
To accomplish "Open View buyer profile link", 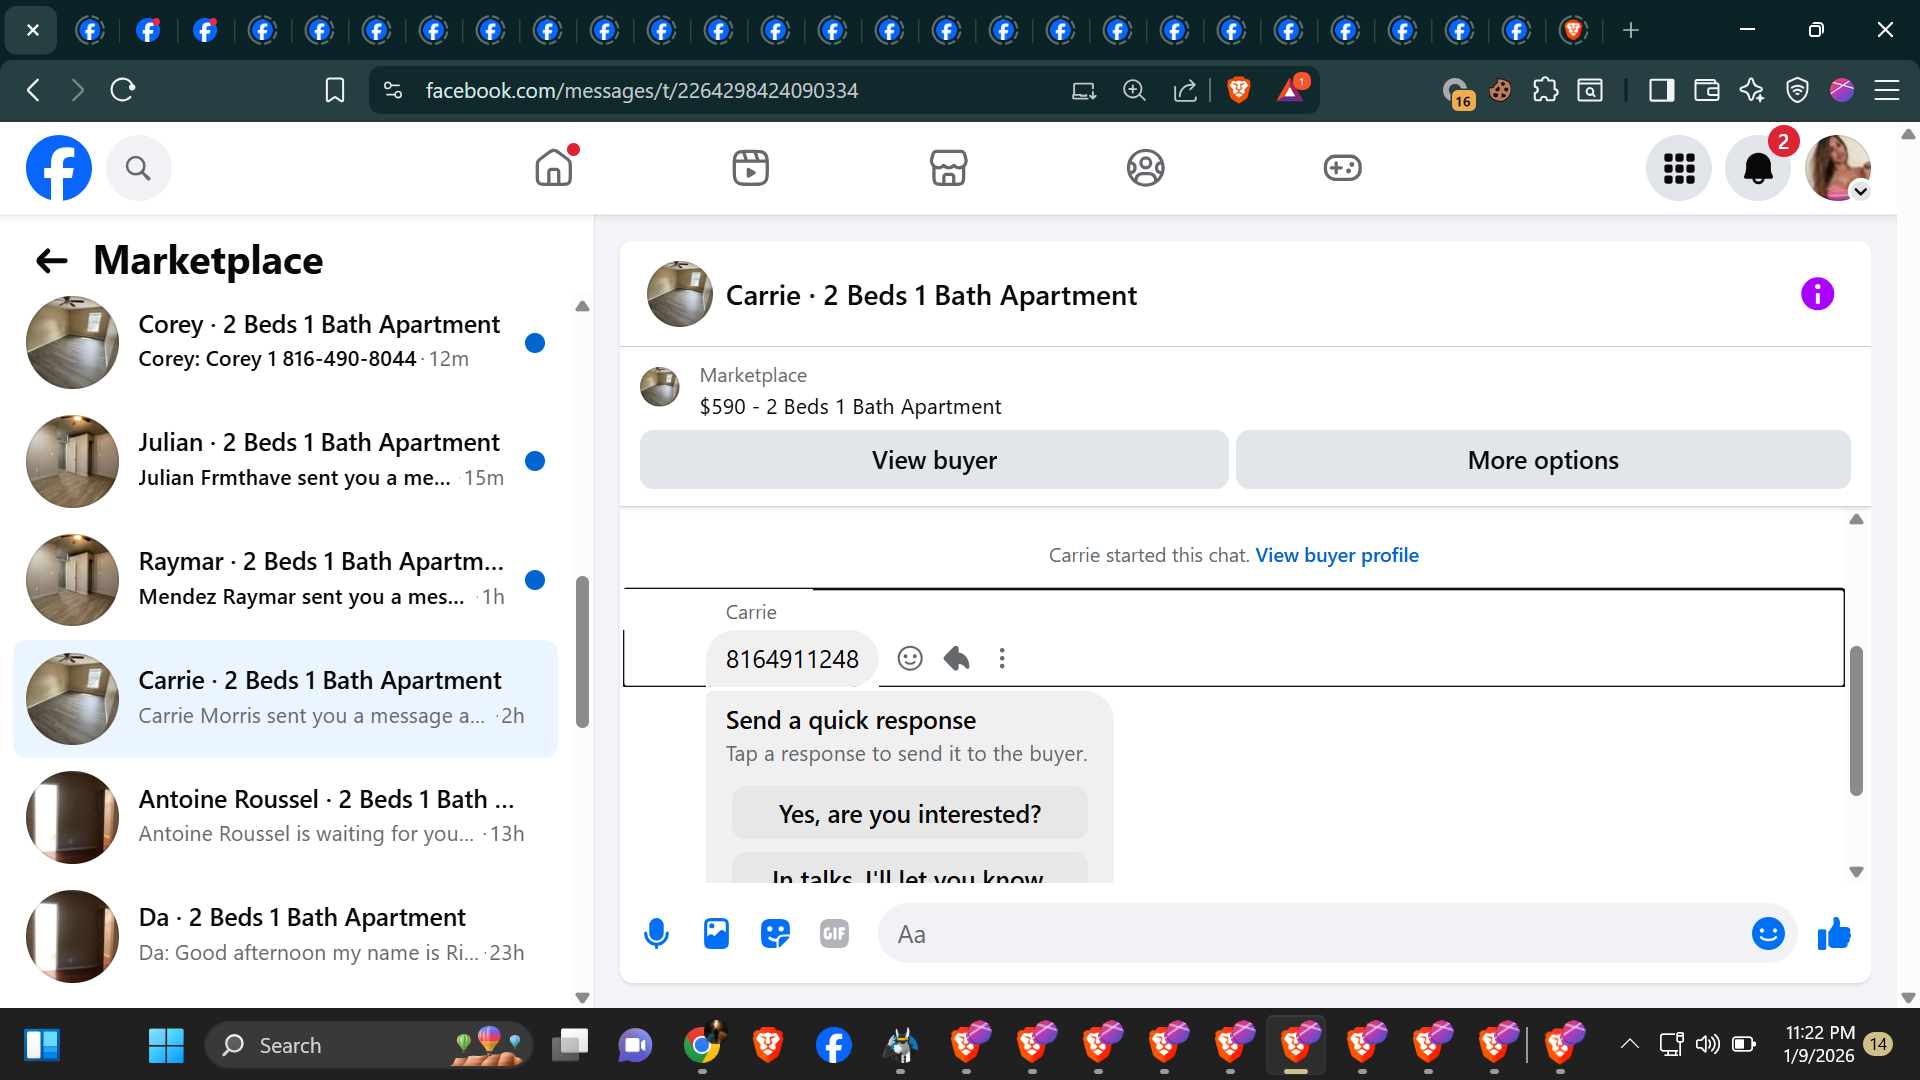I will point(1336,555).
